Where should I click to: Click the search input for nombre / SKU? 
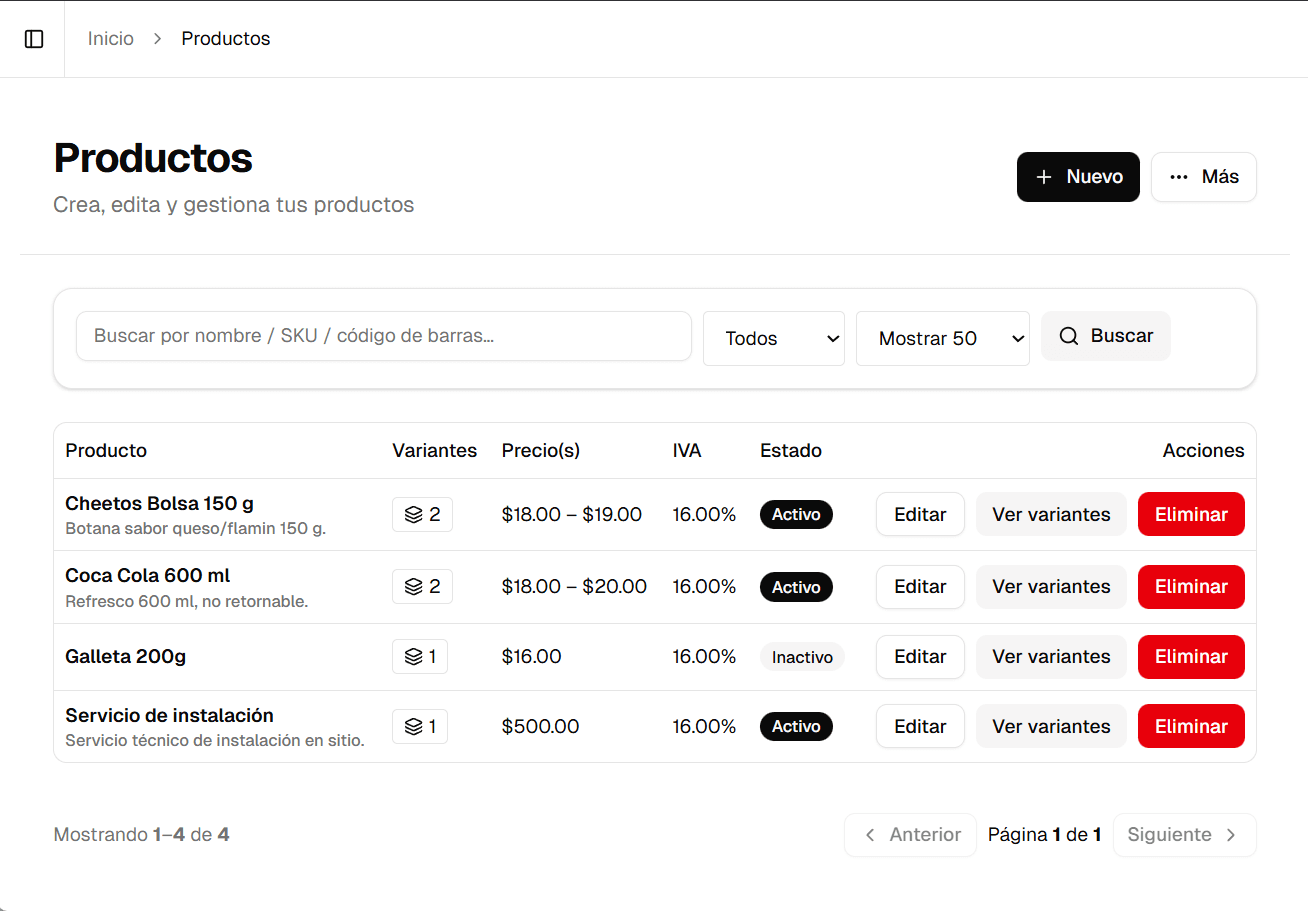click(384, 336)
